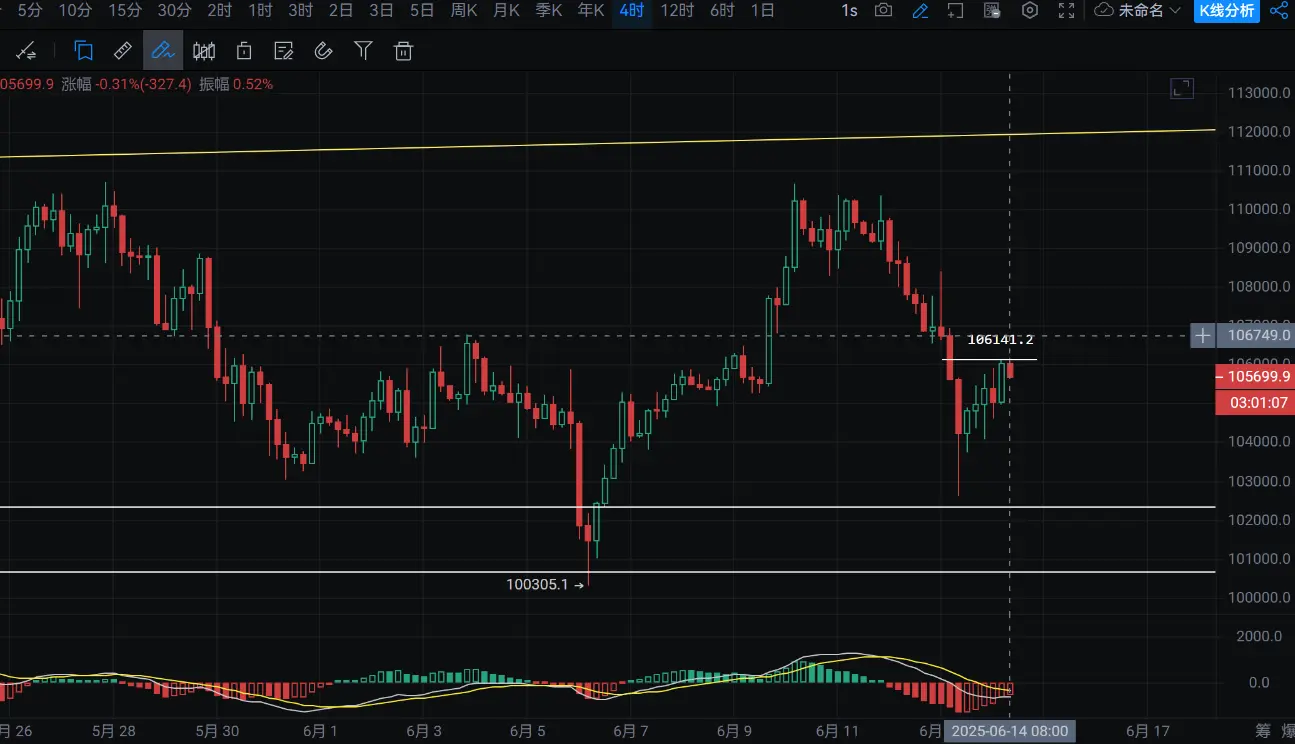Click the 106749.0 crosshair price tag
This screenshot has height=744, width=1295.
coord(1257,336)
